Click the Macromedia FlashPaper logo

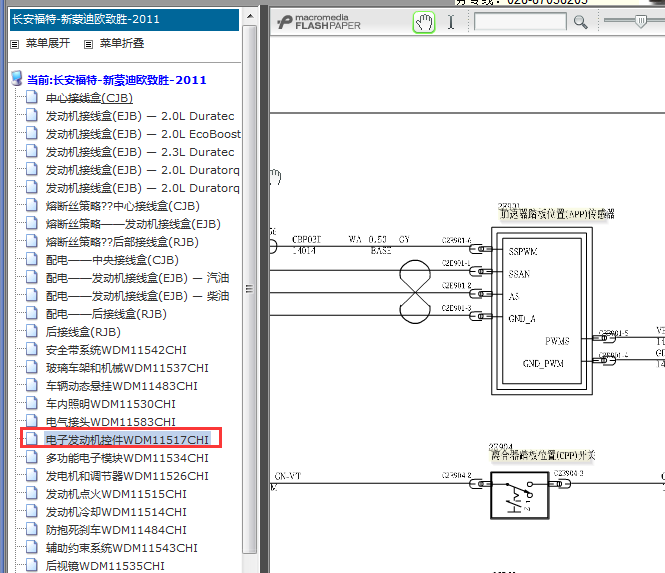[319, 22]
